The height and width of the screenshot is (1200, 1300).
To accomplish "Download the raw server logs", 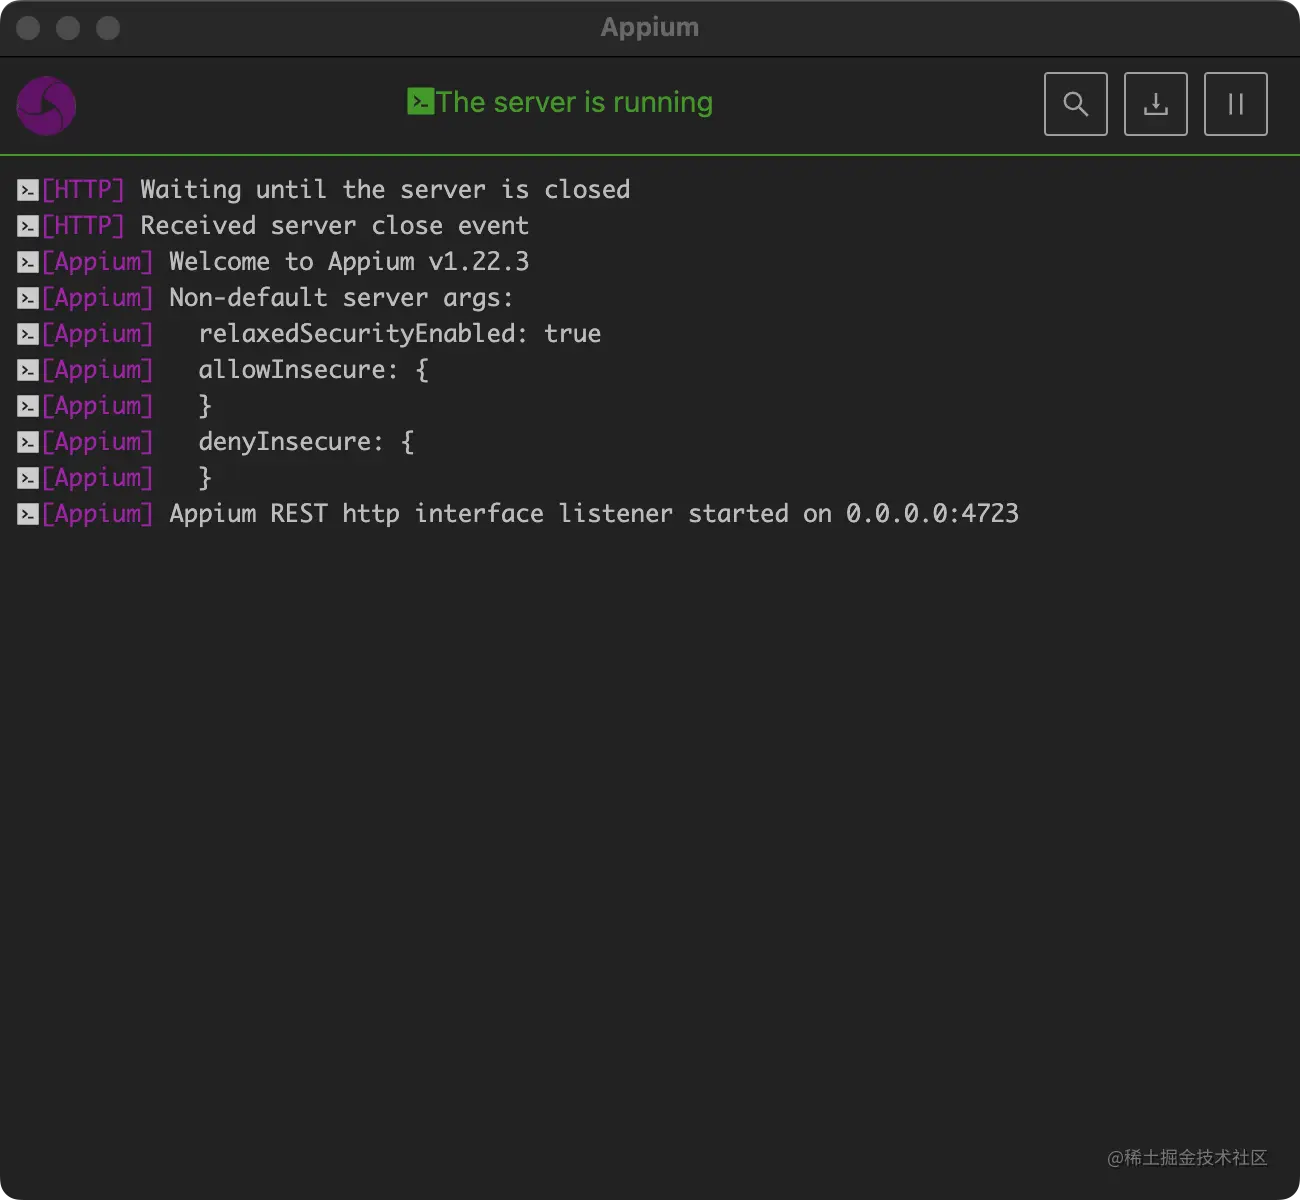I will tap(1155, 104).
